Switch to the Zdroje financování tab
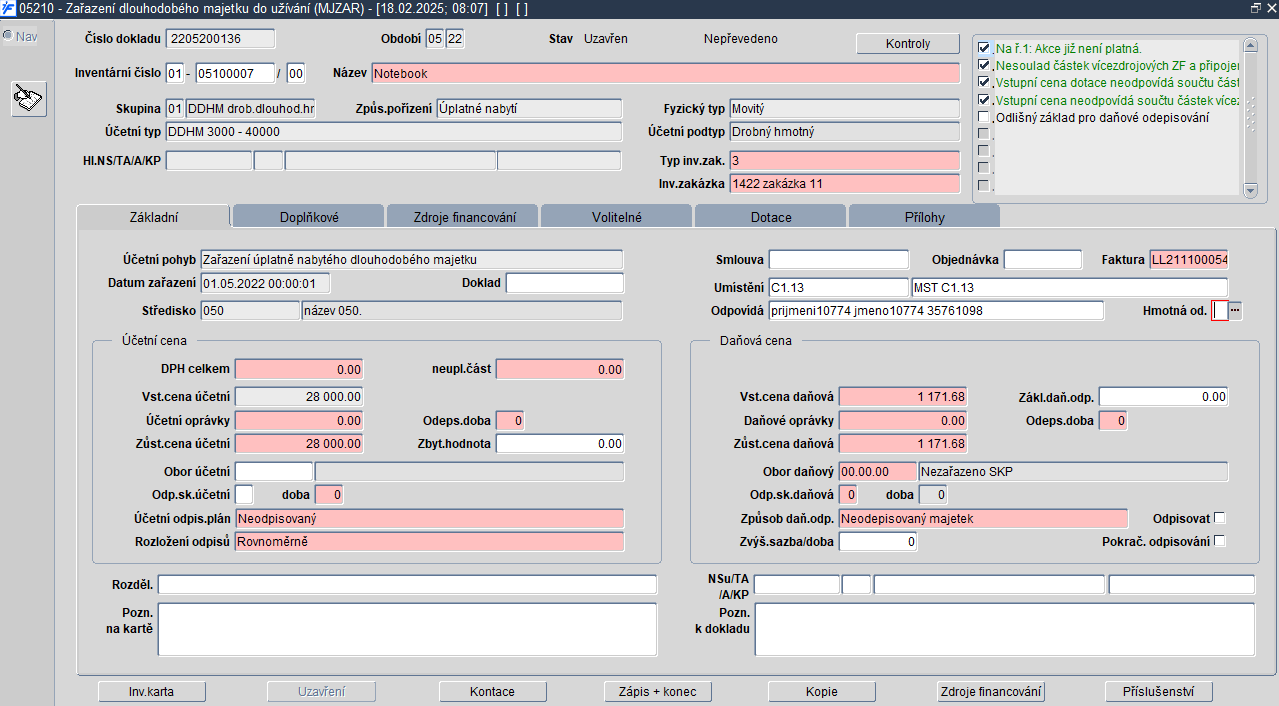Image resolution: width=1279 pixels, height=706 pixels. coord(462,216)
